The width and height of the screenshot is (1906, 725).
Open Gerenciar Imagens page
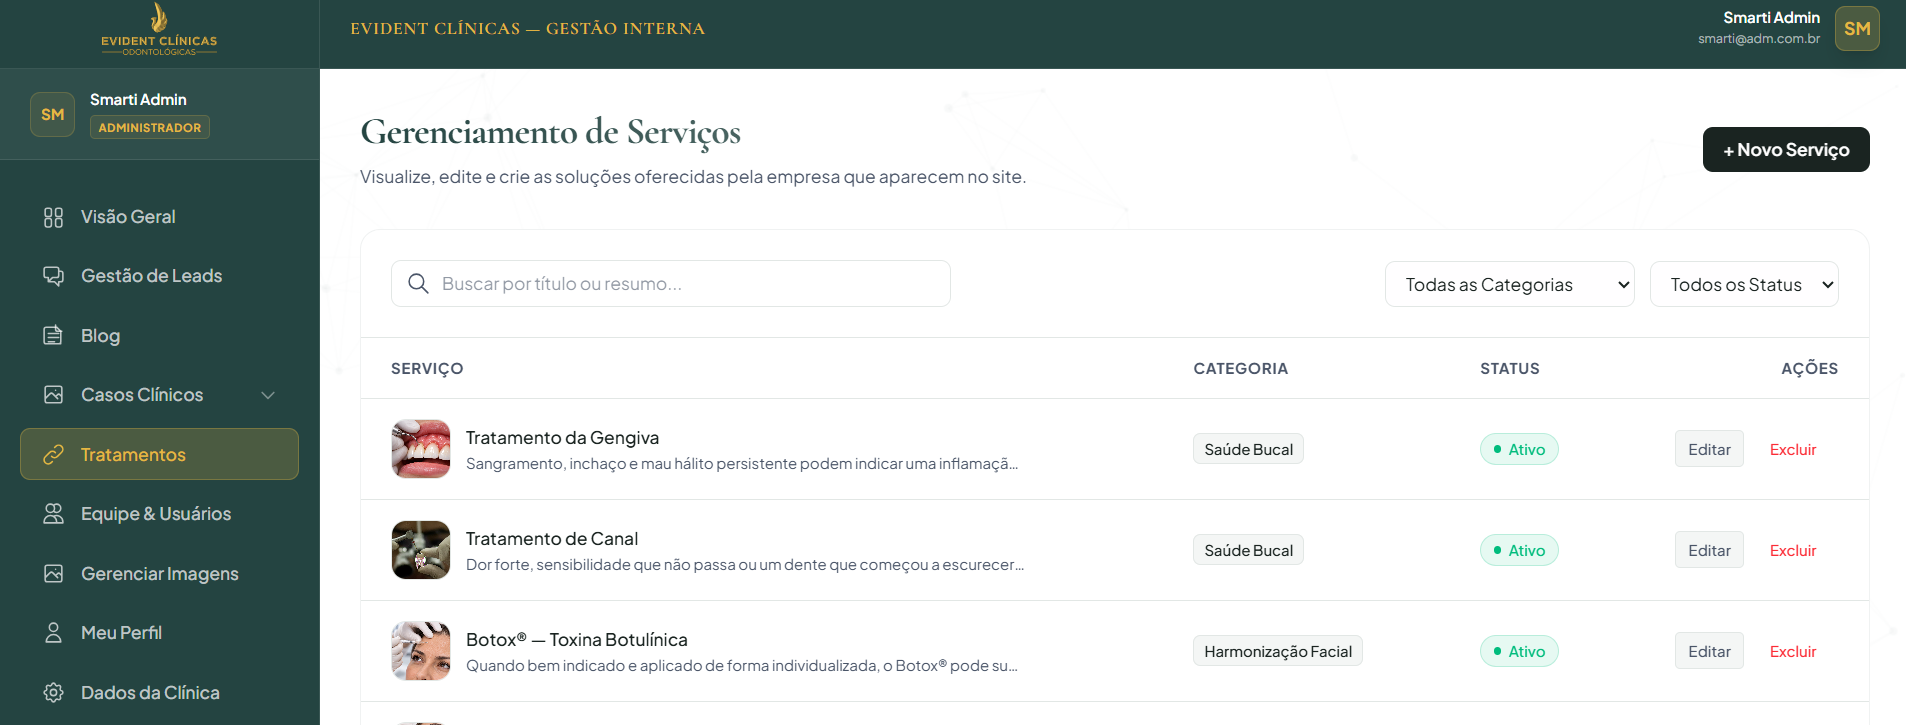pyautogui.click(x=159, y=574)
